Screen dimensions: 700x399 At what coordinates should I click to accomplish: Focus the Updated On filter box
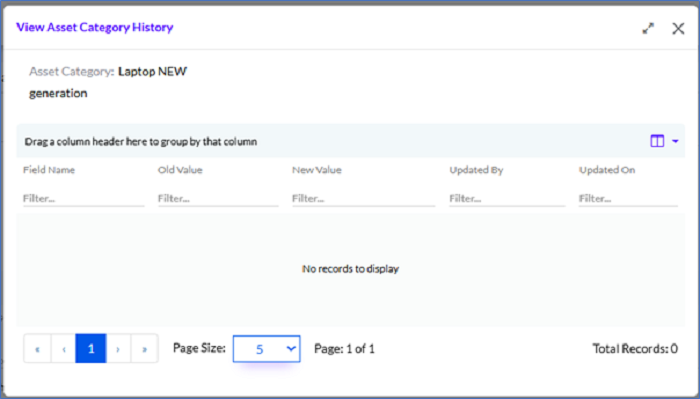point(628,199)
